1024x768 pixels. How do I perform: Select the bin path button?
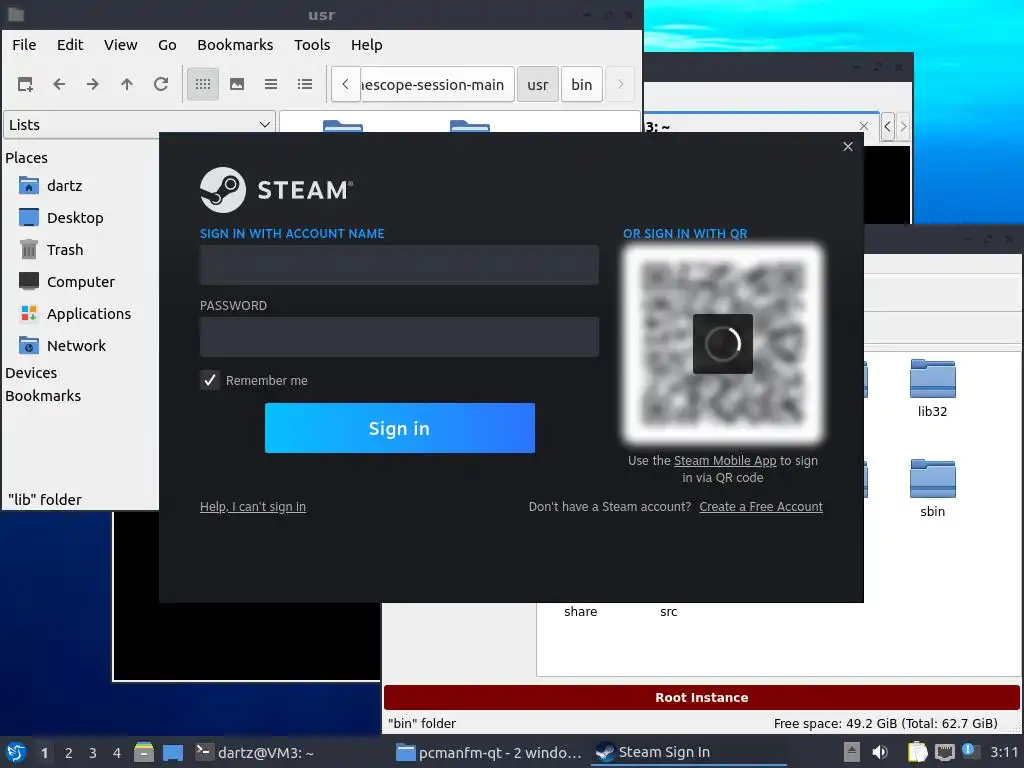click(x=581, y=84)
